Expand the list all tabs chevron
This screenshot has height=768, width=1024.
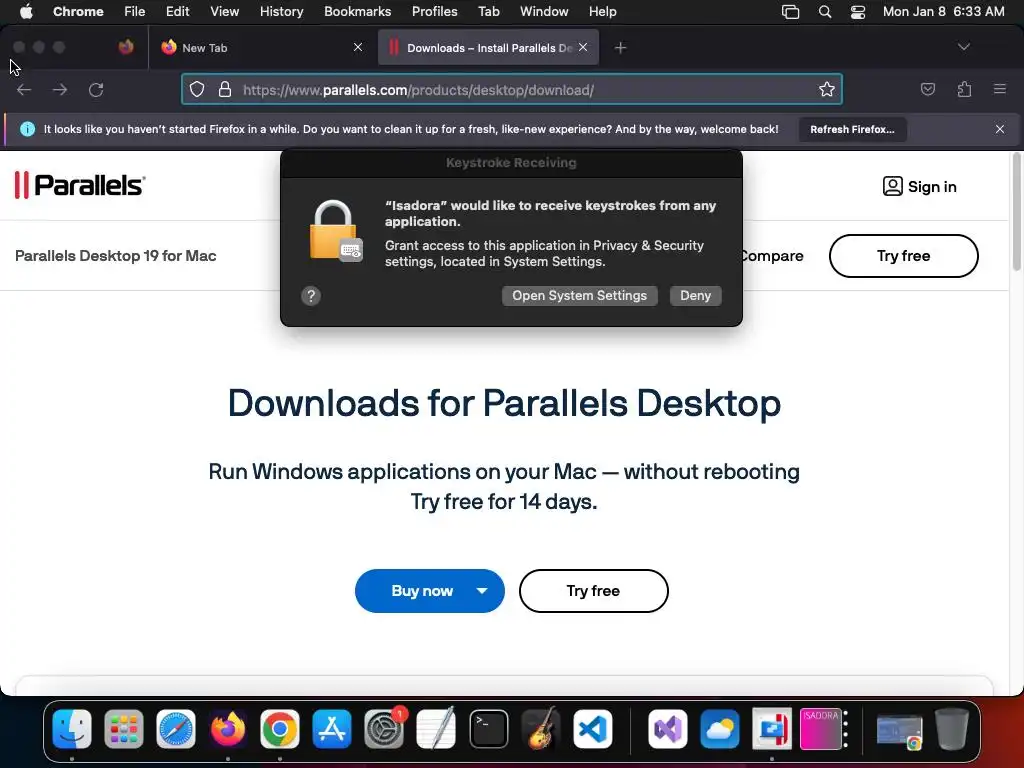pos(963,47)
